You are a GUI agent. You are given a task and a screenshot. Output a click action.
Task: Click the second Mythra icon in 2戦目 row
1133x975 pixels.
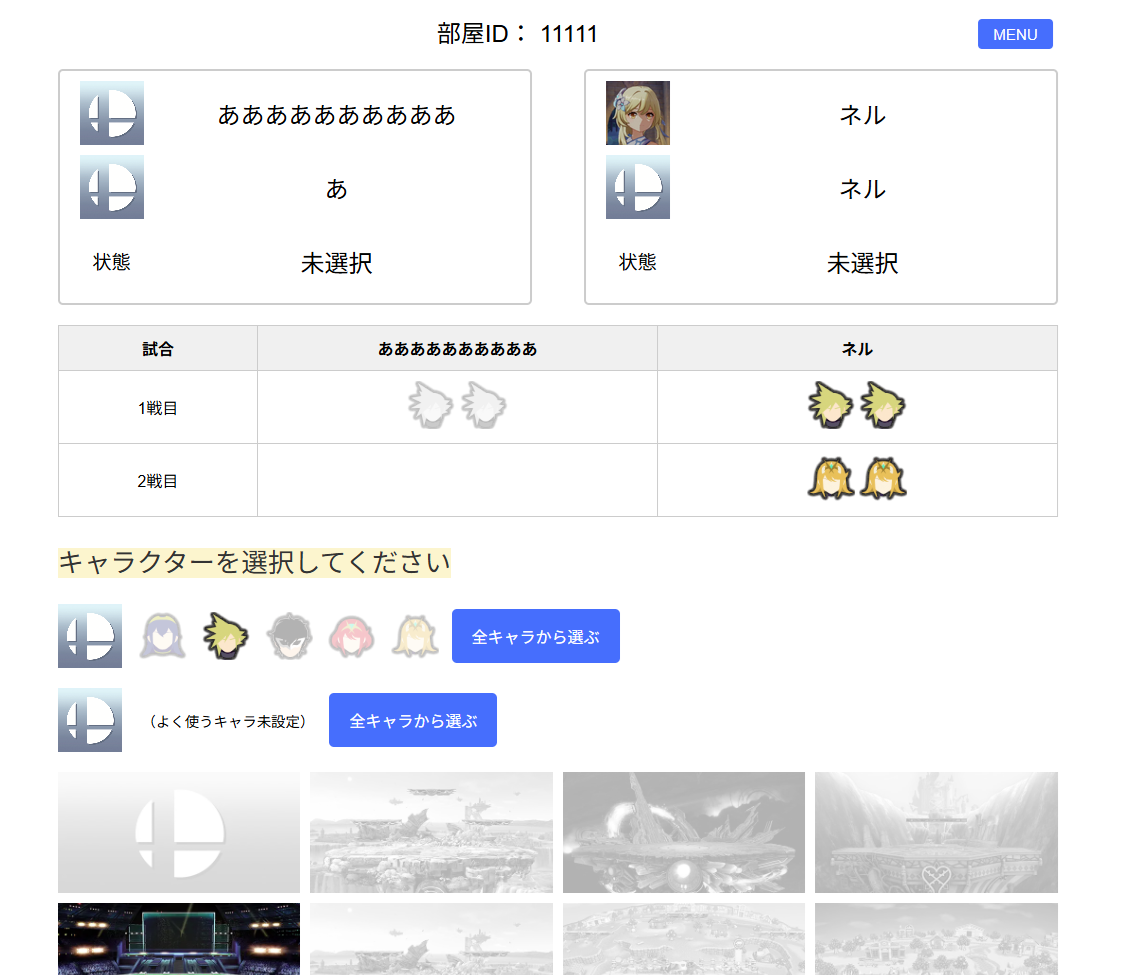tap(884, 478)
